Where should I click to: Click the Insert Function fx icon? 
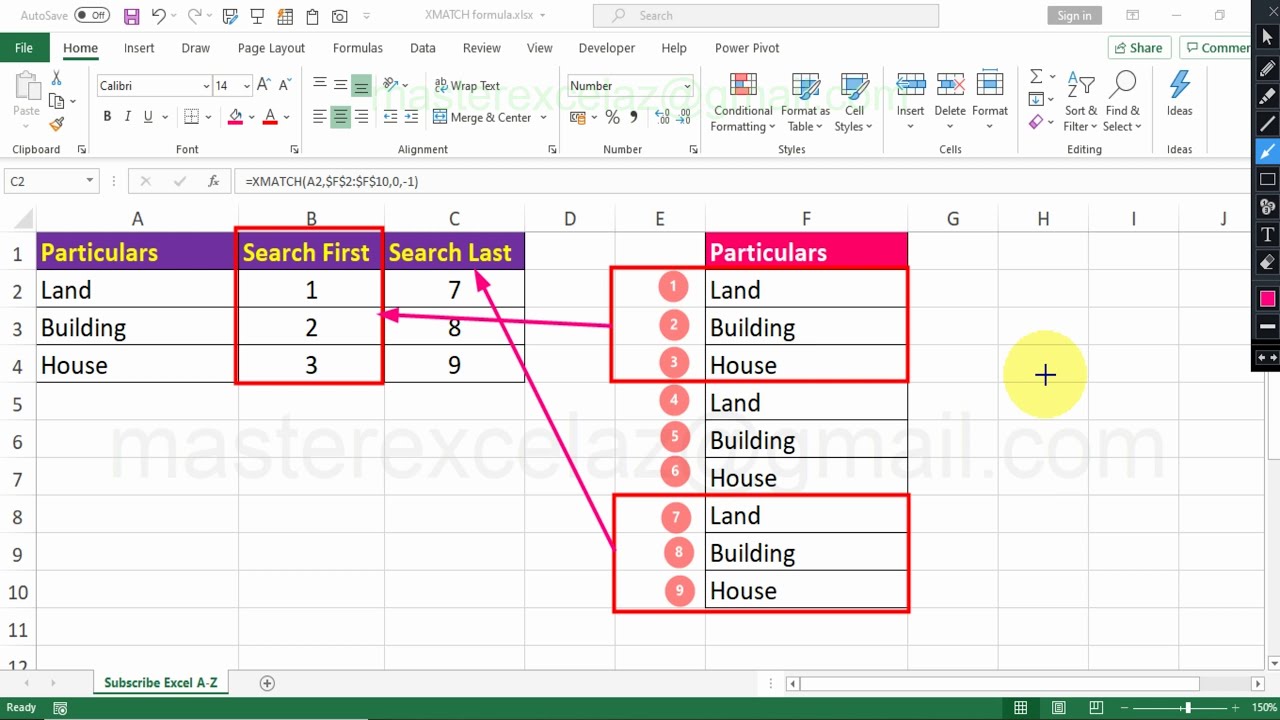(x=213, y=181)
